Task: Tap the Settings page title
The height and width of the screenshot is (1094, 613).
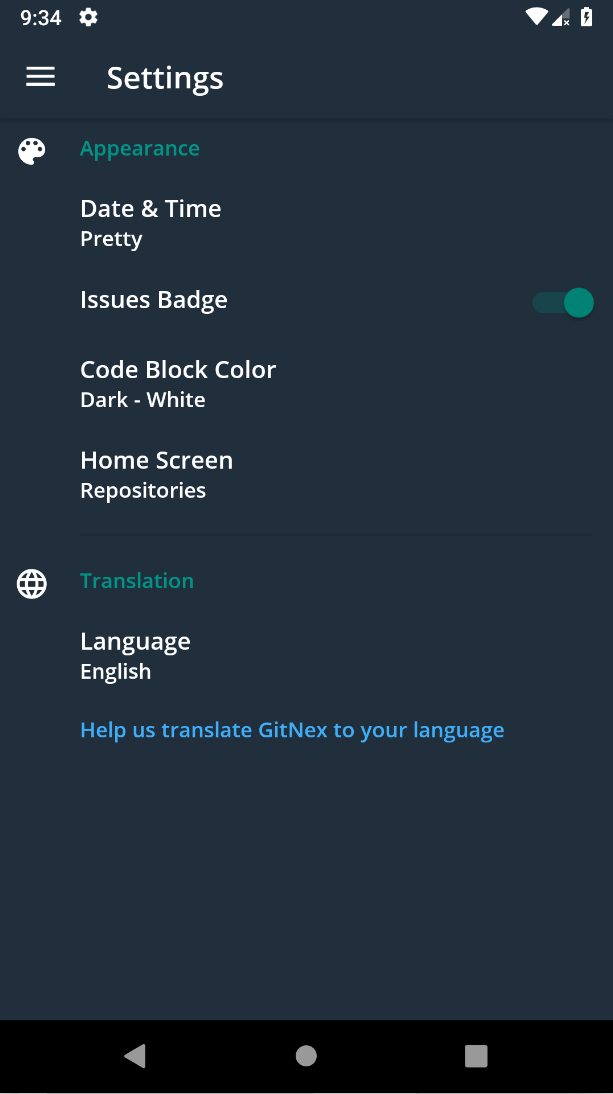Action: (165, 78)
